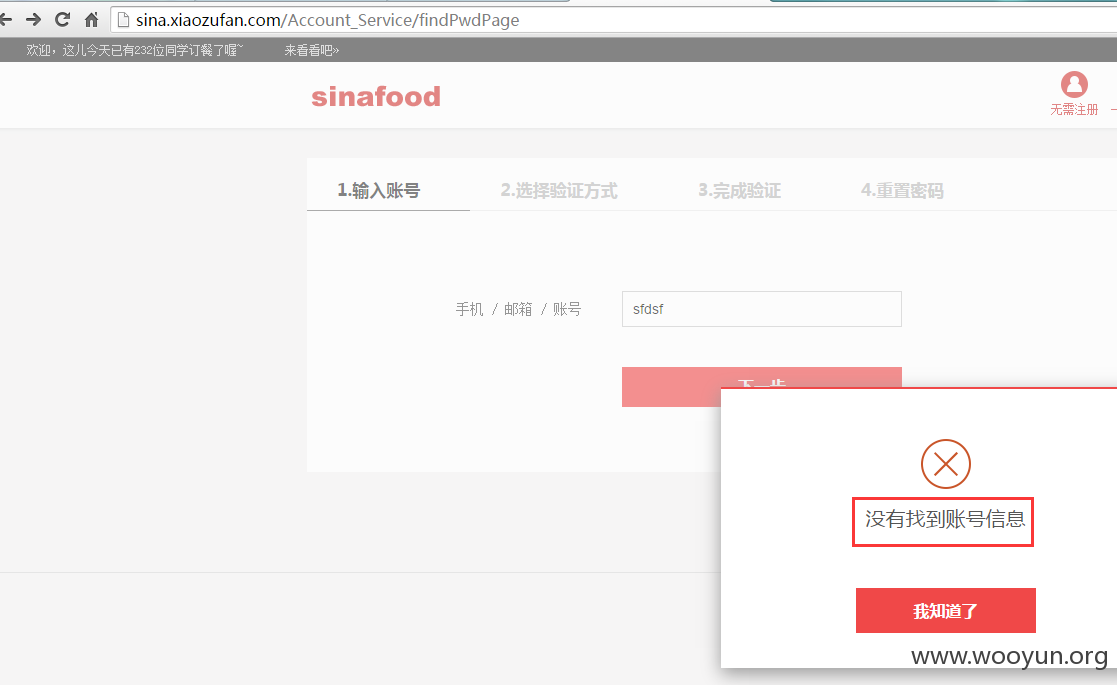Go back using browser back arrow
This screenshot has width=1117, height=685.
tap(6, 19)
